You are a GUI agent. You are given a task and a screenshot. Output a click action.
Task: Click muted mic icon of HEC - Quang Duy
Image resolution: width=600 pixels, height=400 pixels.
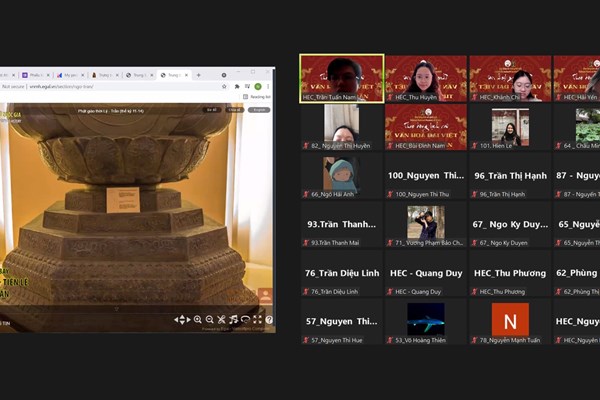point(390,291)
